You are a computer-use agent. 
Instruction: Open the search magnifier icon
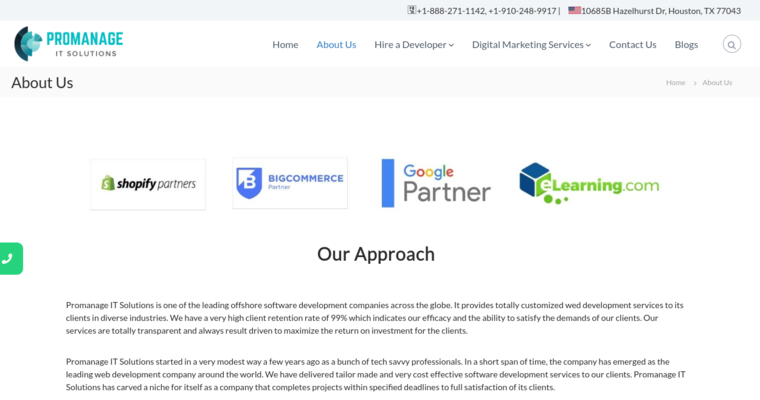click(731, 44)
